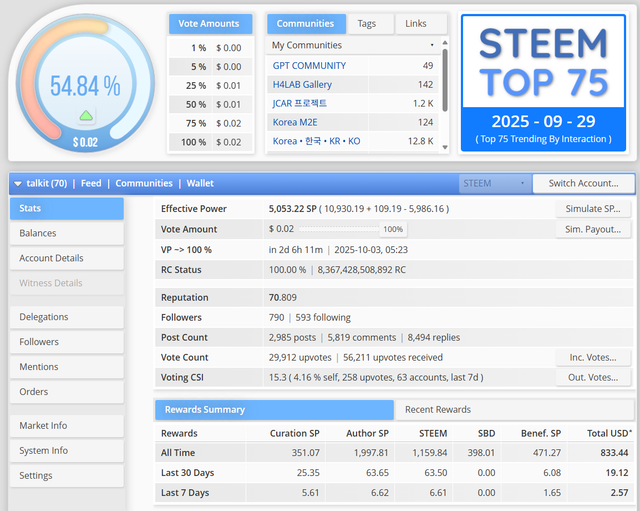Click the Simulate SP button
This screenshot has width=640, height=511.
[x=593, y=209]
